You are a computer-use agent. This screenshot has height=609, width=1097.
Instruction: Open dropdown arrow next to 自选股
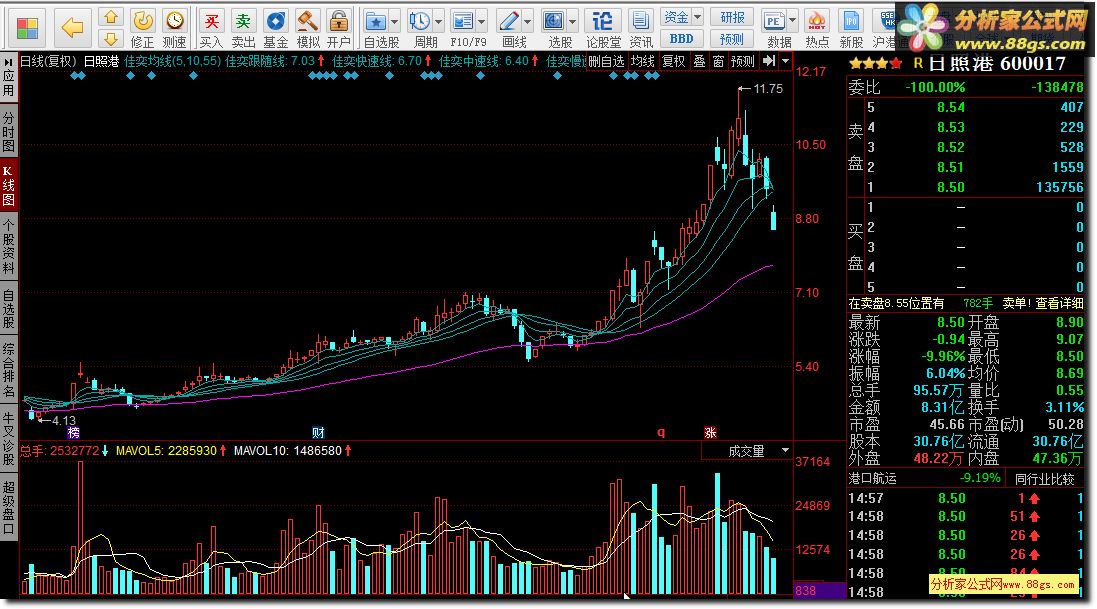click(395, 21)
